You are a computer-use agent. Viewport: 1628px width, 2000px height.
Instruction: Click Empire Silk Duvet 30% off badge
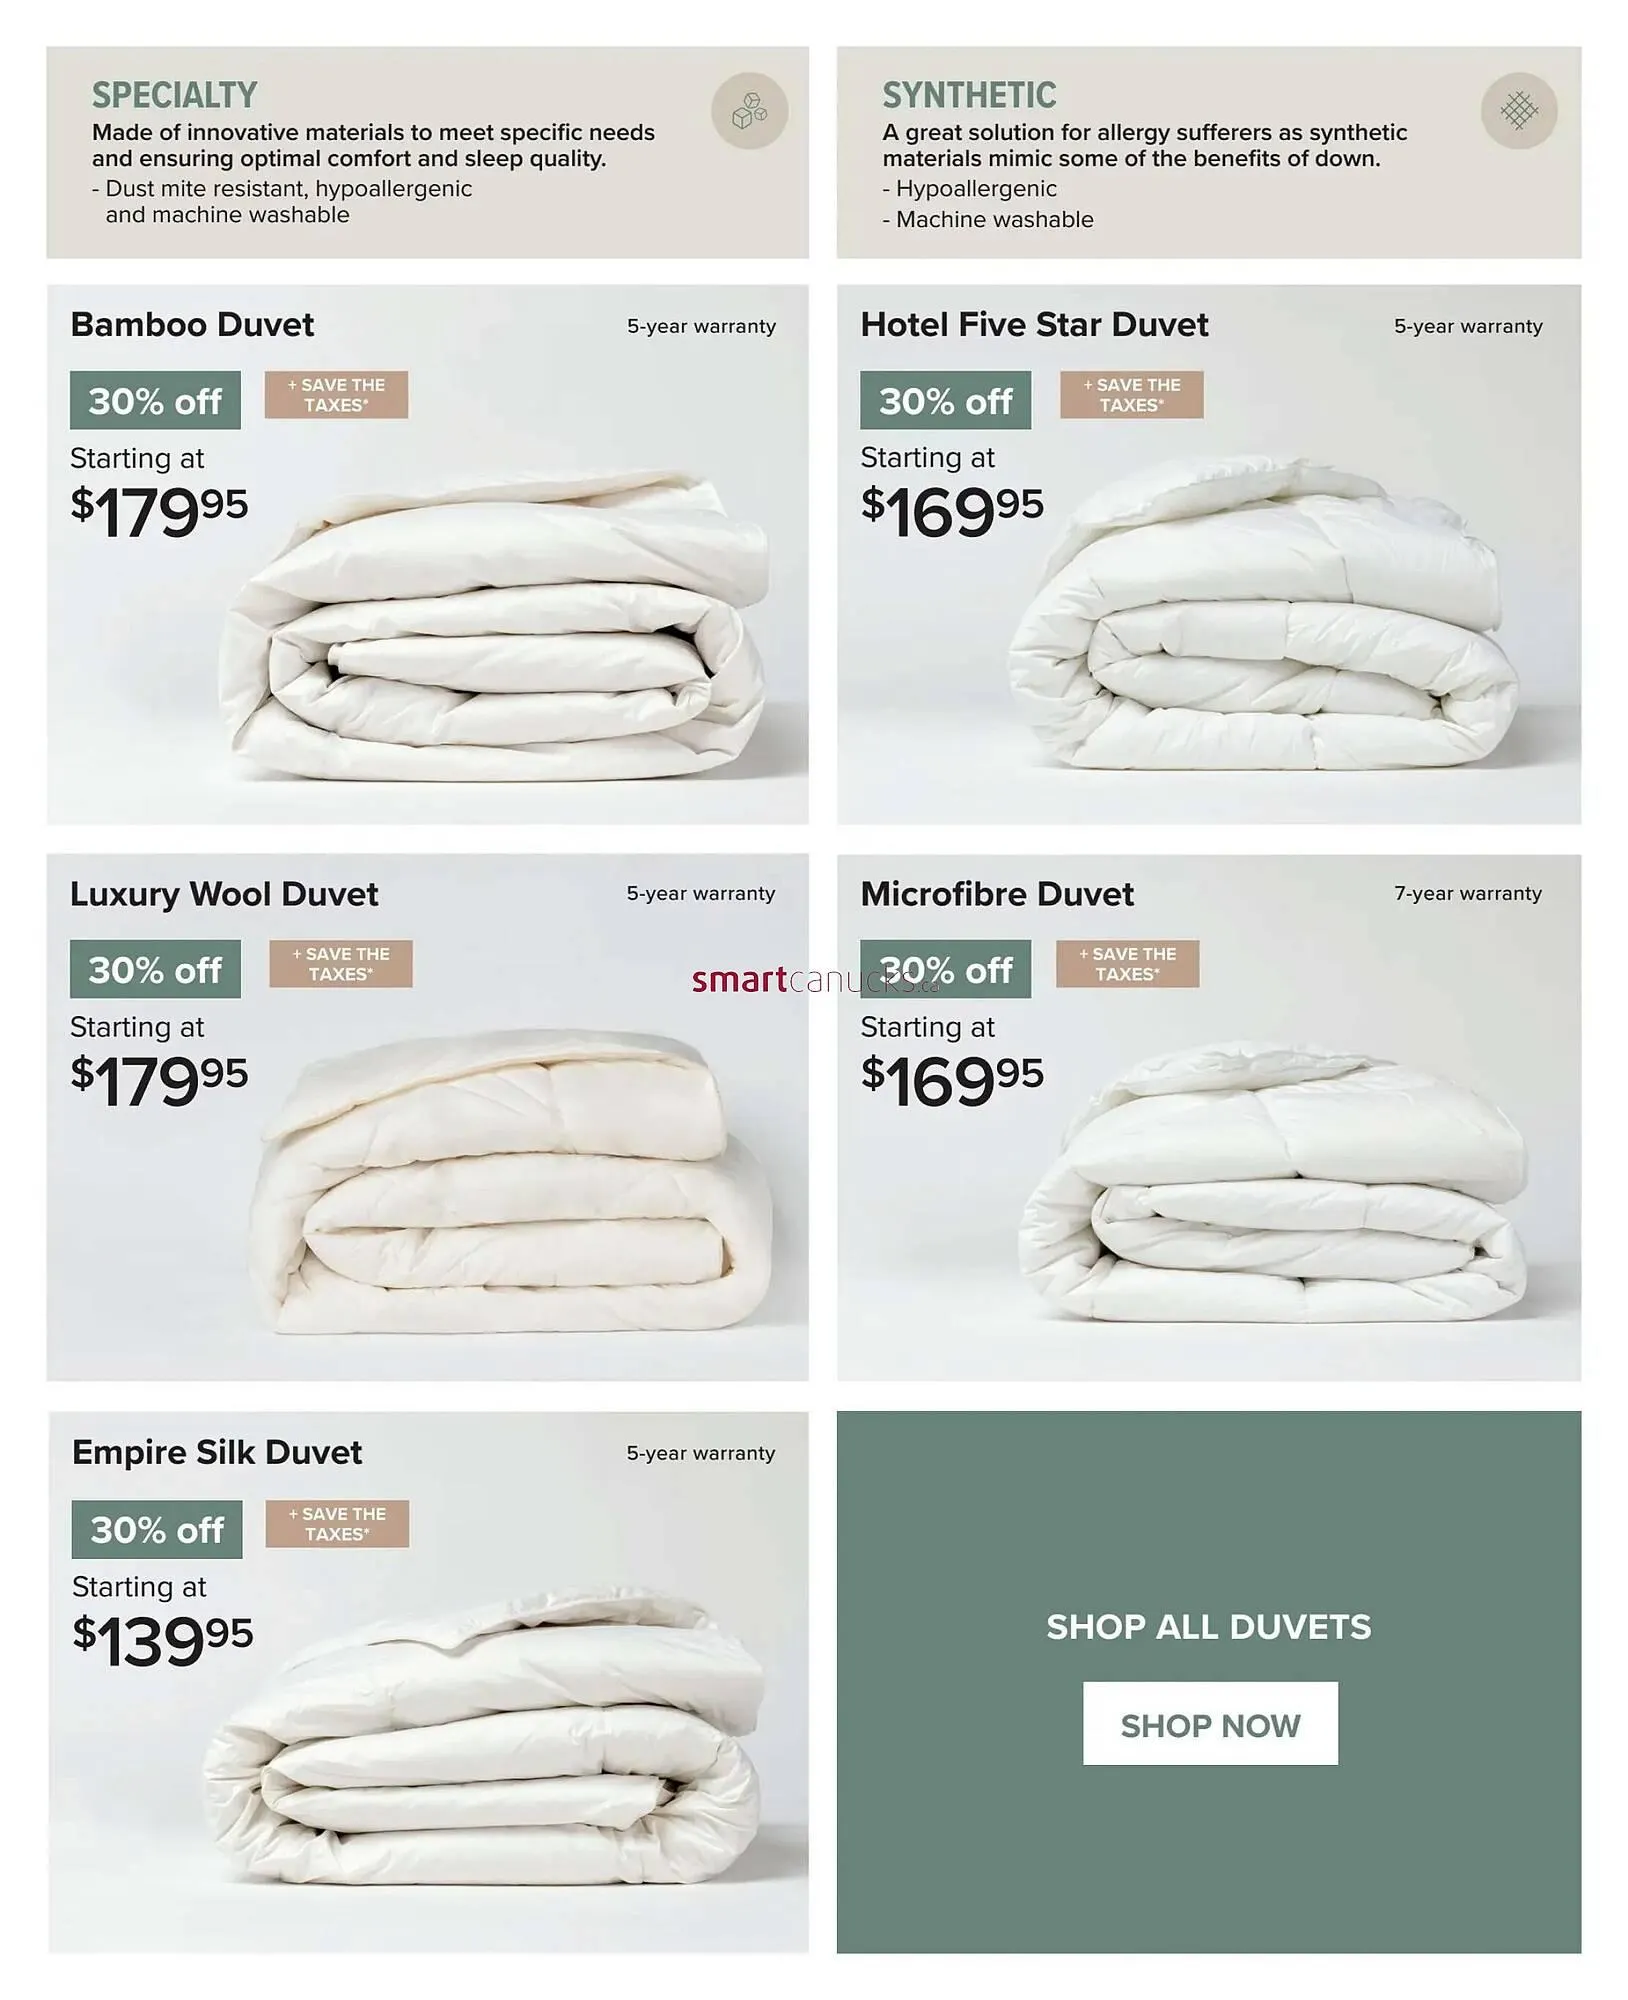157,1529
